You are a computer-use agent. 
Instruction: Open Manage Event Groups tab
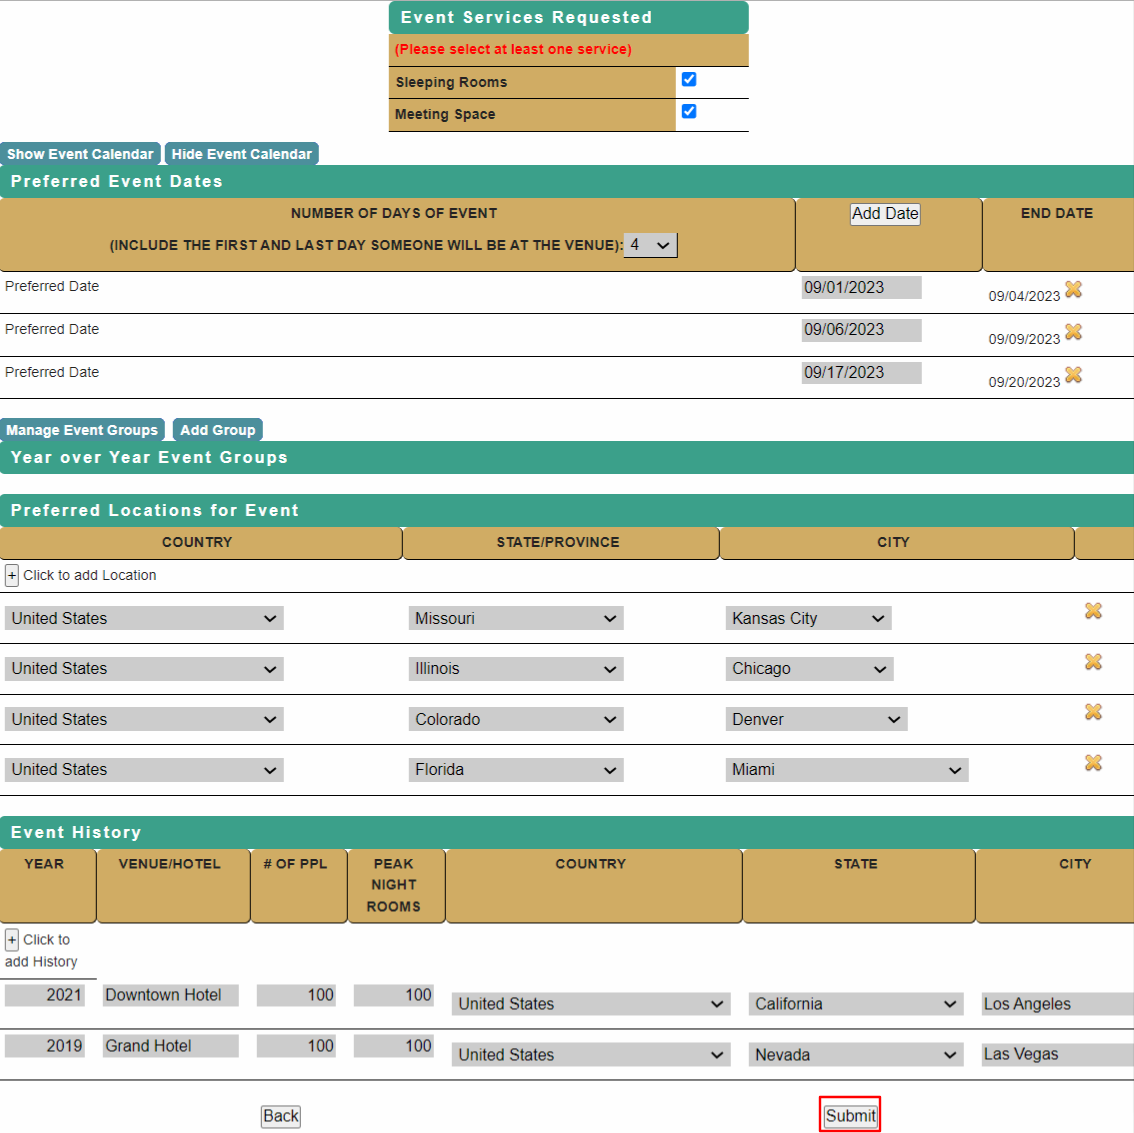click(x=82, y=430)
